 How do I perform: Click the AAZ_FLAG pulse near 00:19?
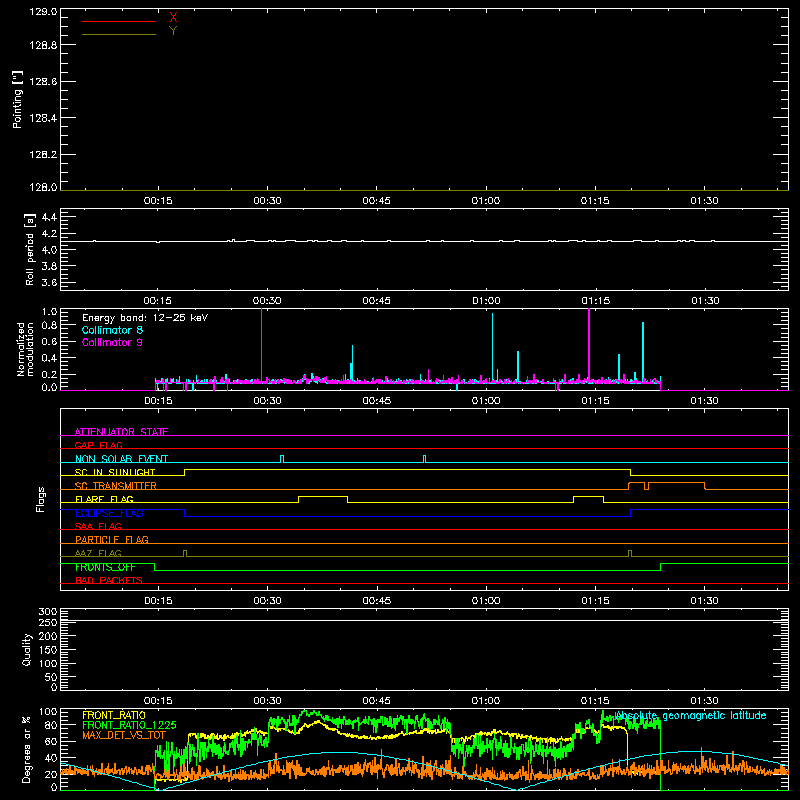coord(185,553)
